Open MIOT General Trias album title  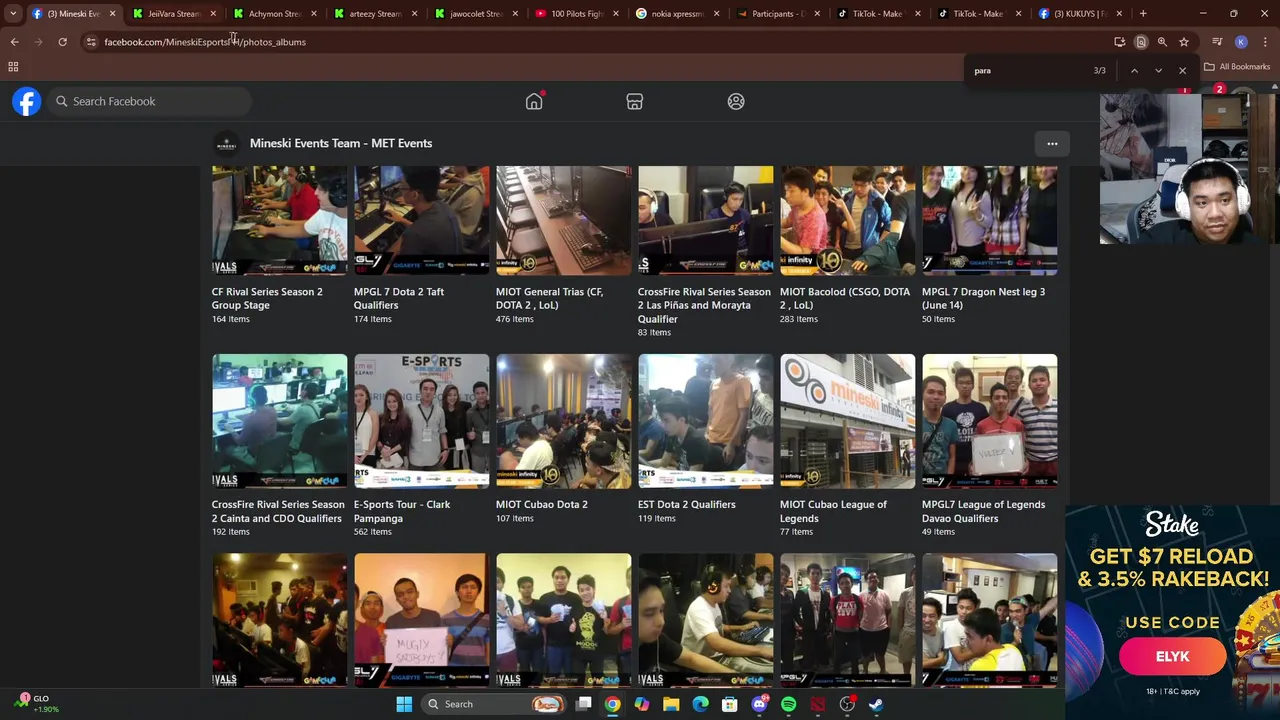pos(549,298)
